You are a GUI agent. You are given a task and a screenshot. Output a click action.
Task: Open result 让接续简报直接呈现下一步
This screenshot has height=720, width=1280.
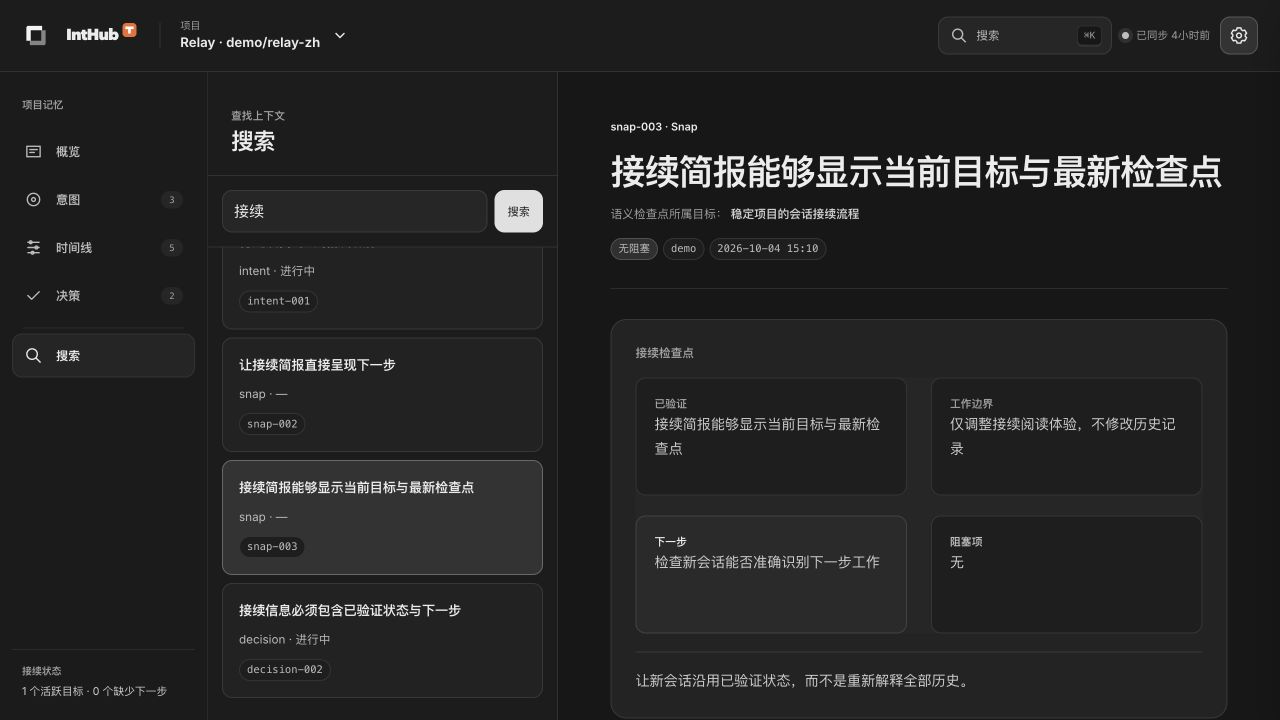coord(382,394)
